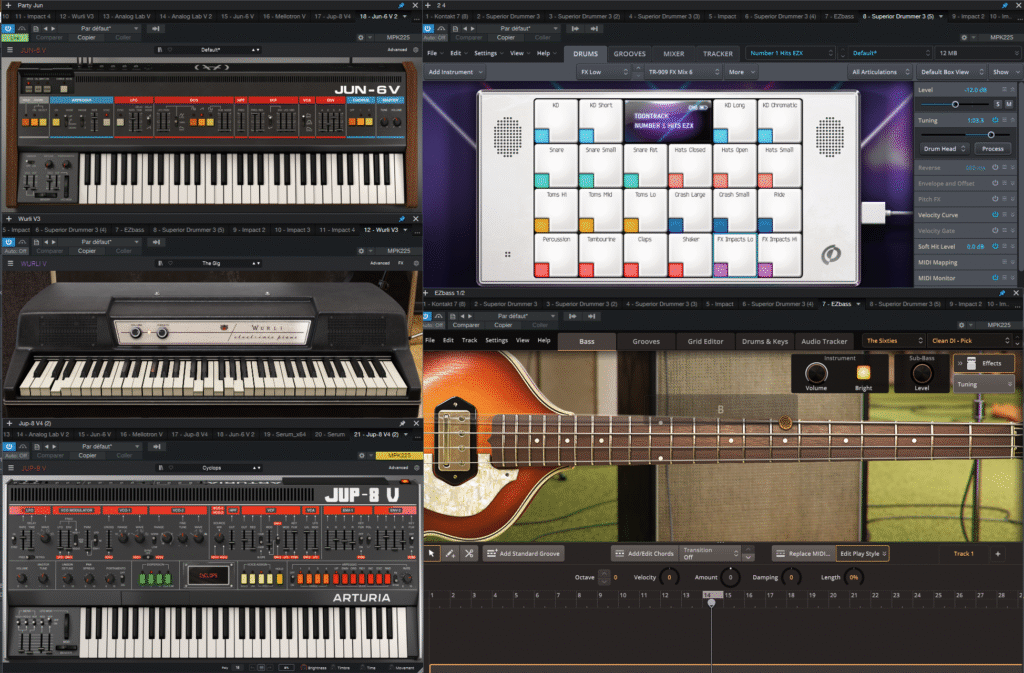Viewport: 1024px width, 673px height.
Task: Click the pin icon of the Party Jun window
Action: tap(401, 5)
